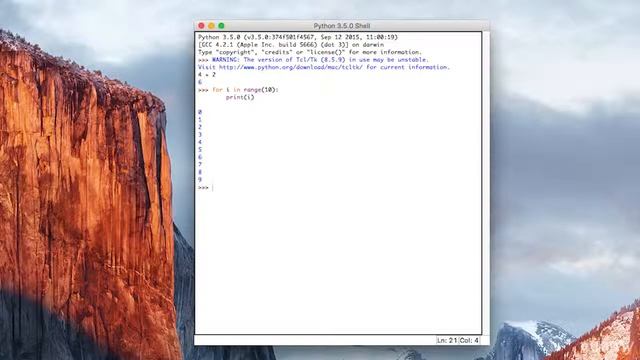Click the loop output 3

point(200,134)
